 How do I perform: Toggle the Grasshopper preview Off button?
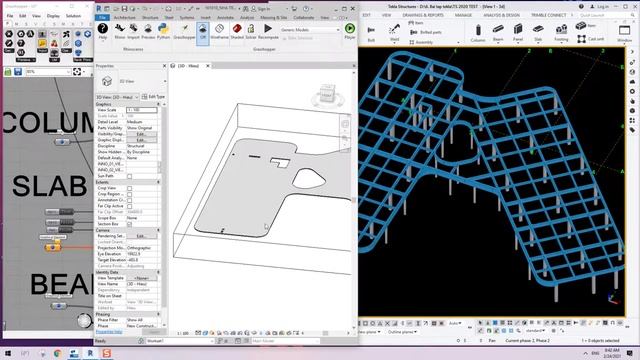point(203,33)
